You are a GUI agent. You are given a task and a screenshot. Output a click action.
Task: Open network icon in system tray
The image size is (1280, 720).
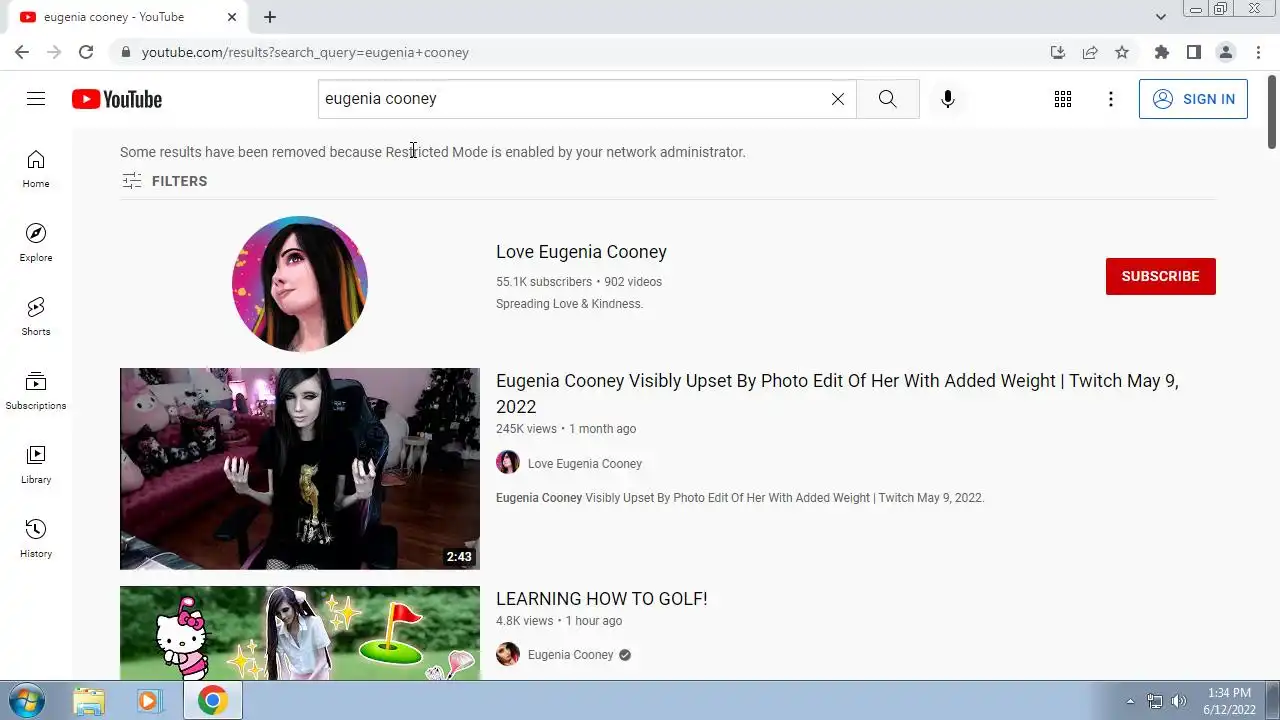(1155, 701)
